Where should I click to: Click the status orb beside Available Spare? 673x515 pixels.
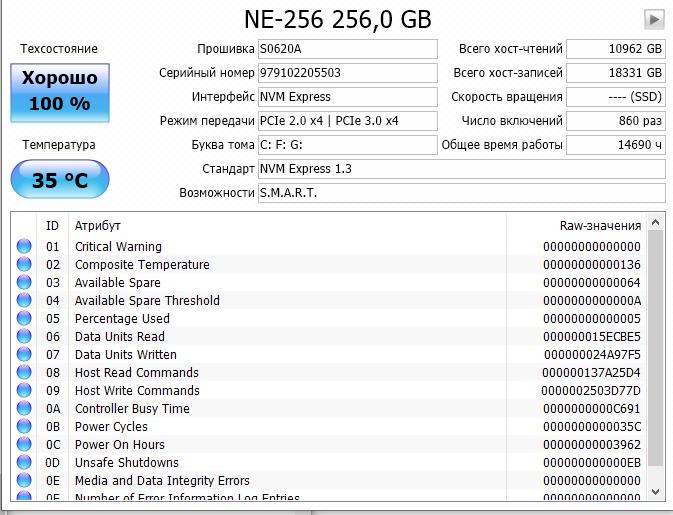pyautogui.click(x=24, y=283)
